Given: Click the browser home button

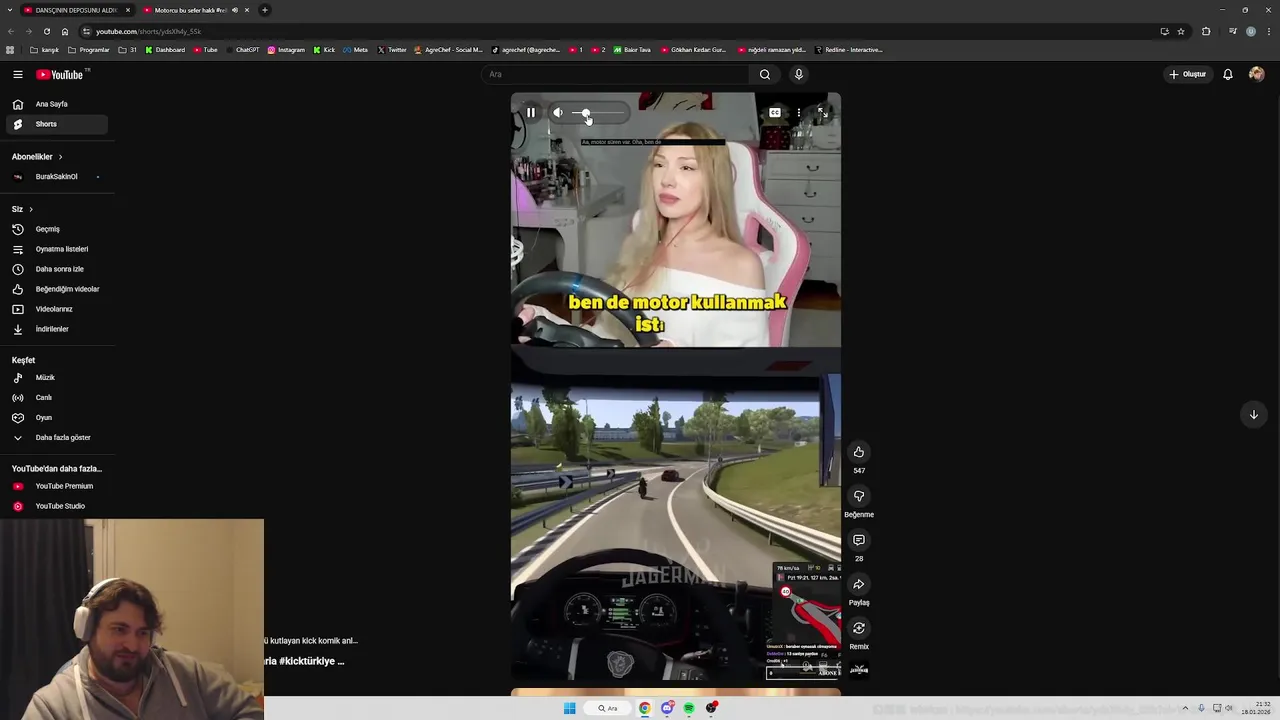Looking at the screenshot, I should pyautogui.click(x=65, y=31).
